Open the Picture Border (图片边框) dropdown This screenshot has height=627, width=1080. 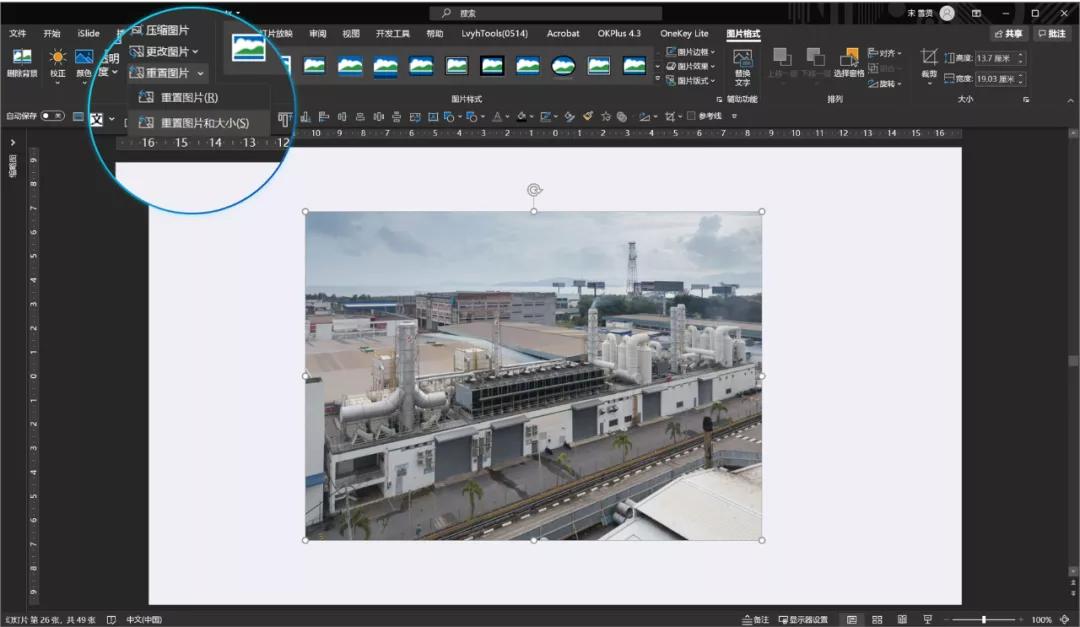pos(690,52)
